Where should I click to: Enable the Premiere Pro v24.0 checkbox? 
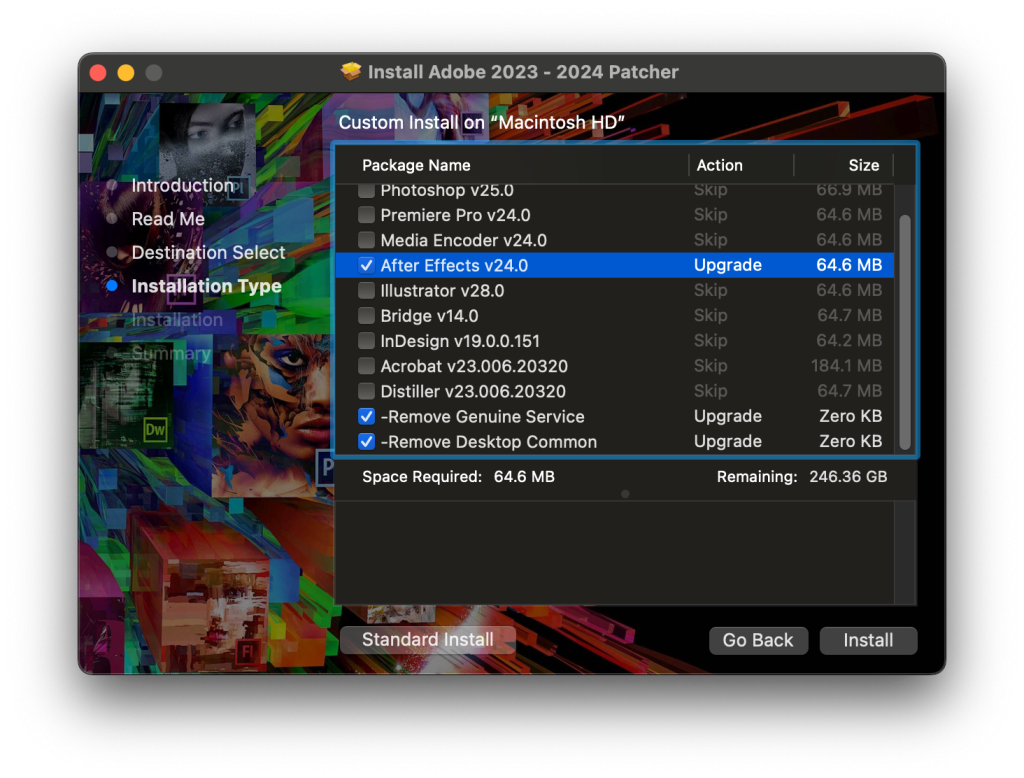click(x=366, y=214)
